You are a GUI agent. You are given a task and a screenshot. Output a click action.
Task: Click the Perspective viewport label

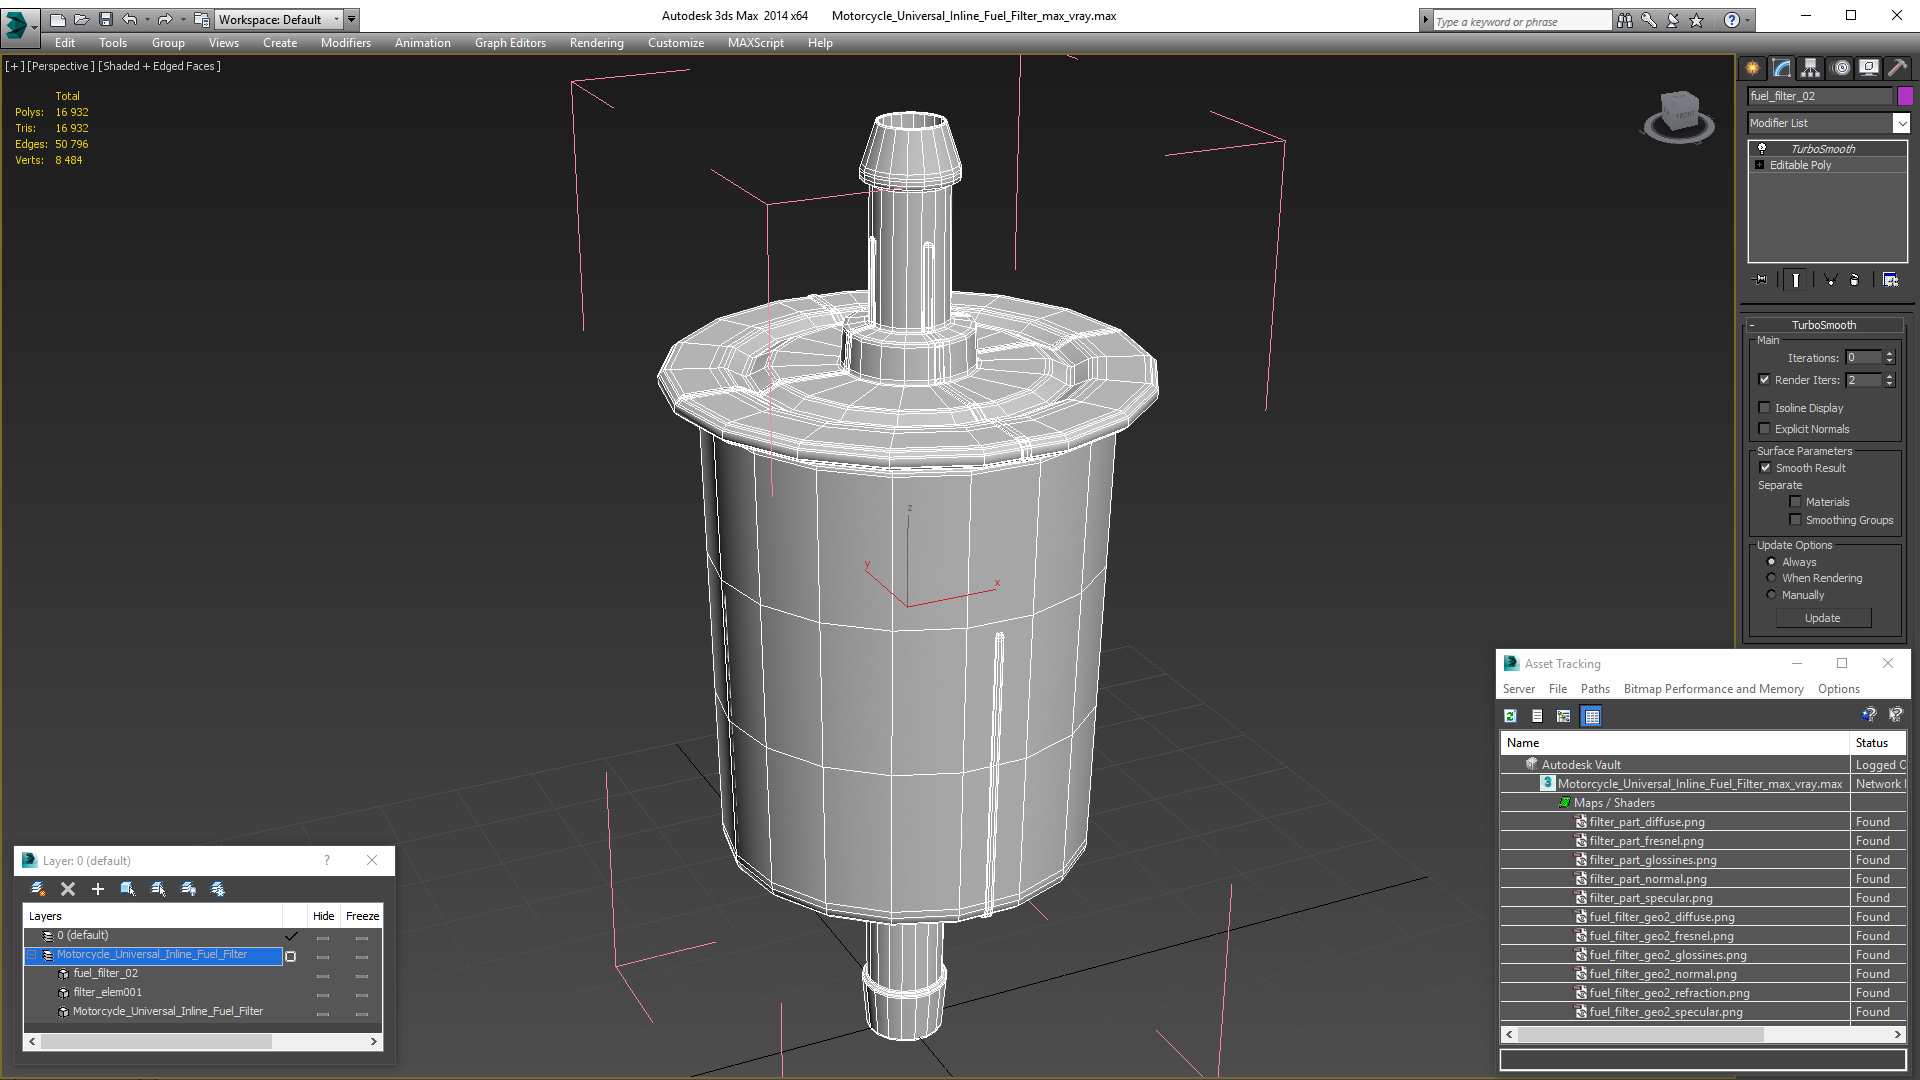pyautogui.click(x=61, y=66)
